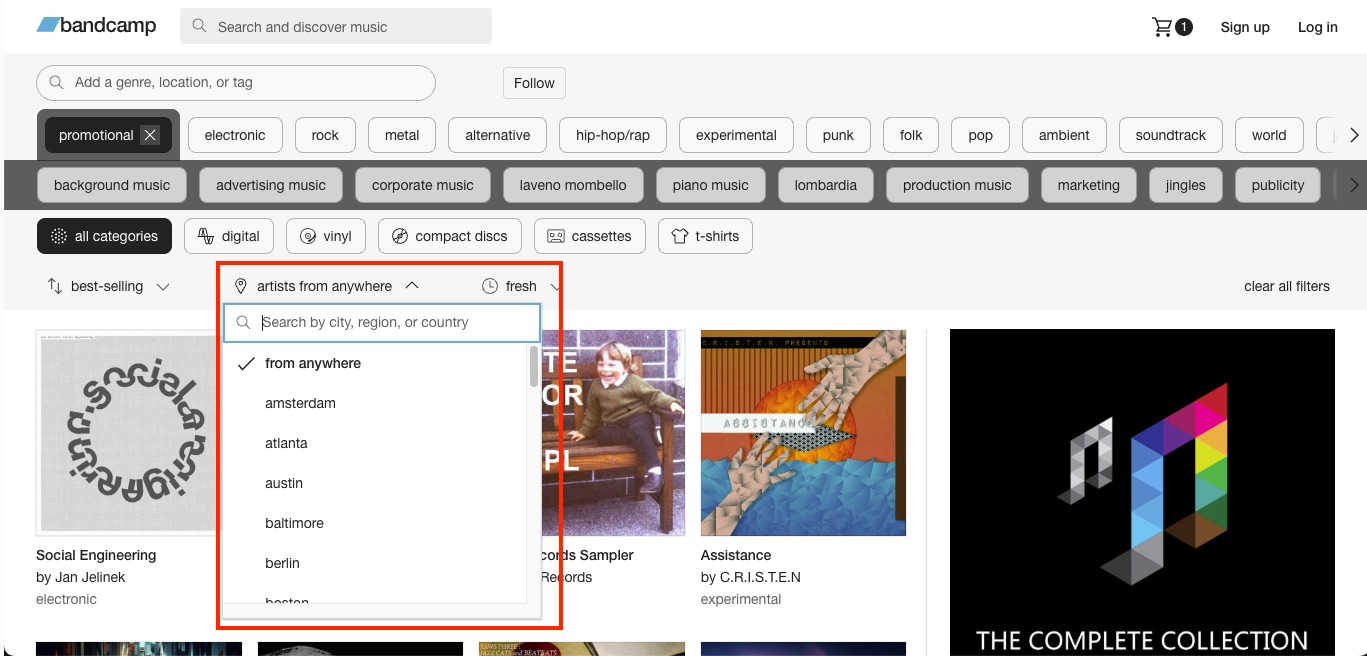Switch to the hip-hop/rap genre
Screen dimensions: 1367x656
(x=612, y=134)
